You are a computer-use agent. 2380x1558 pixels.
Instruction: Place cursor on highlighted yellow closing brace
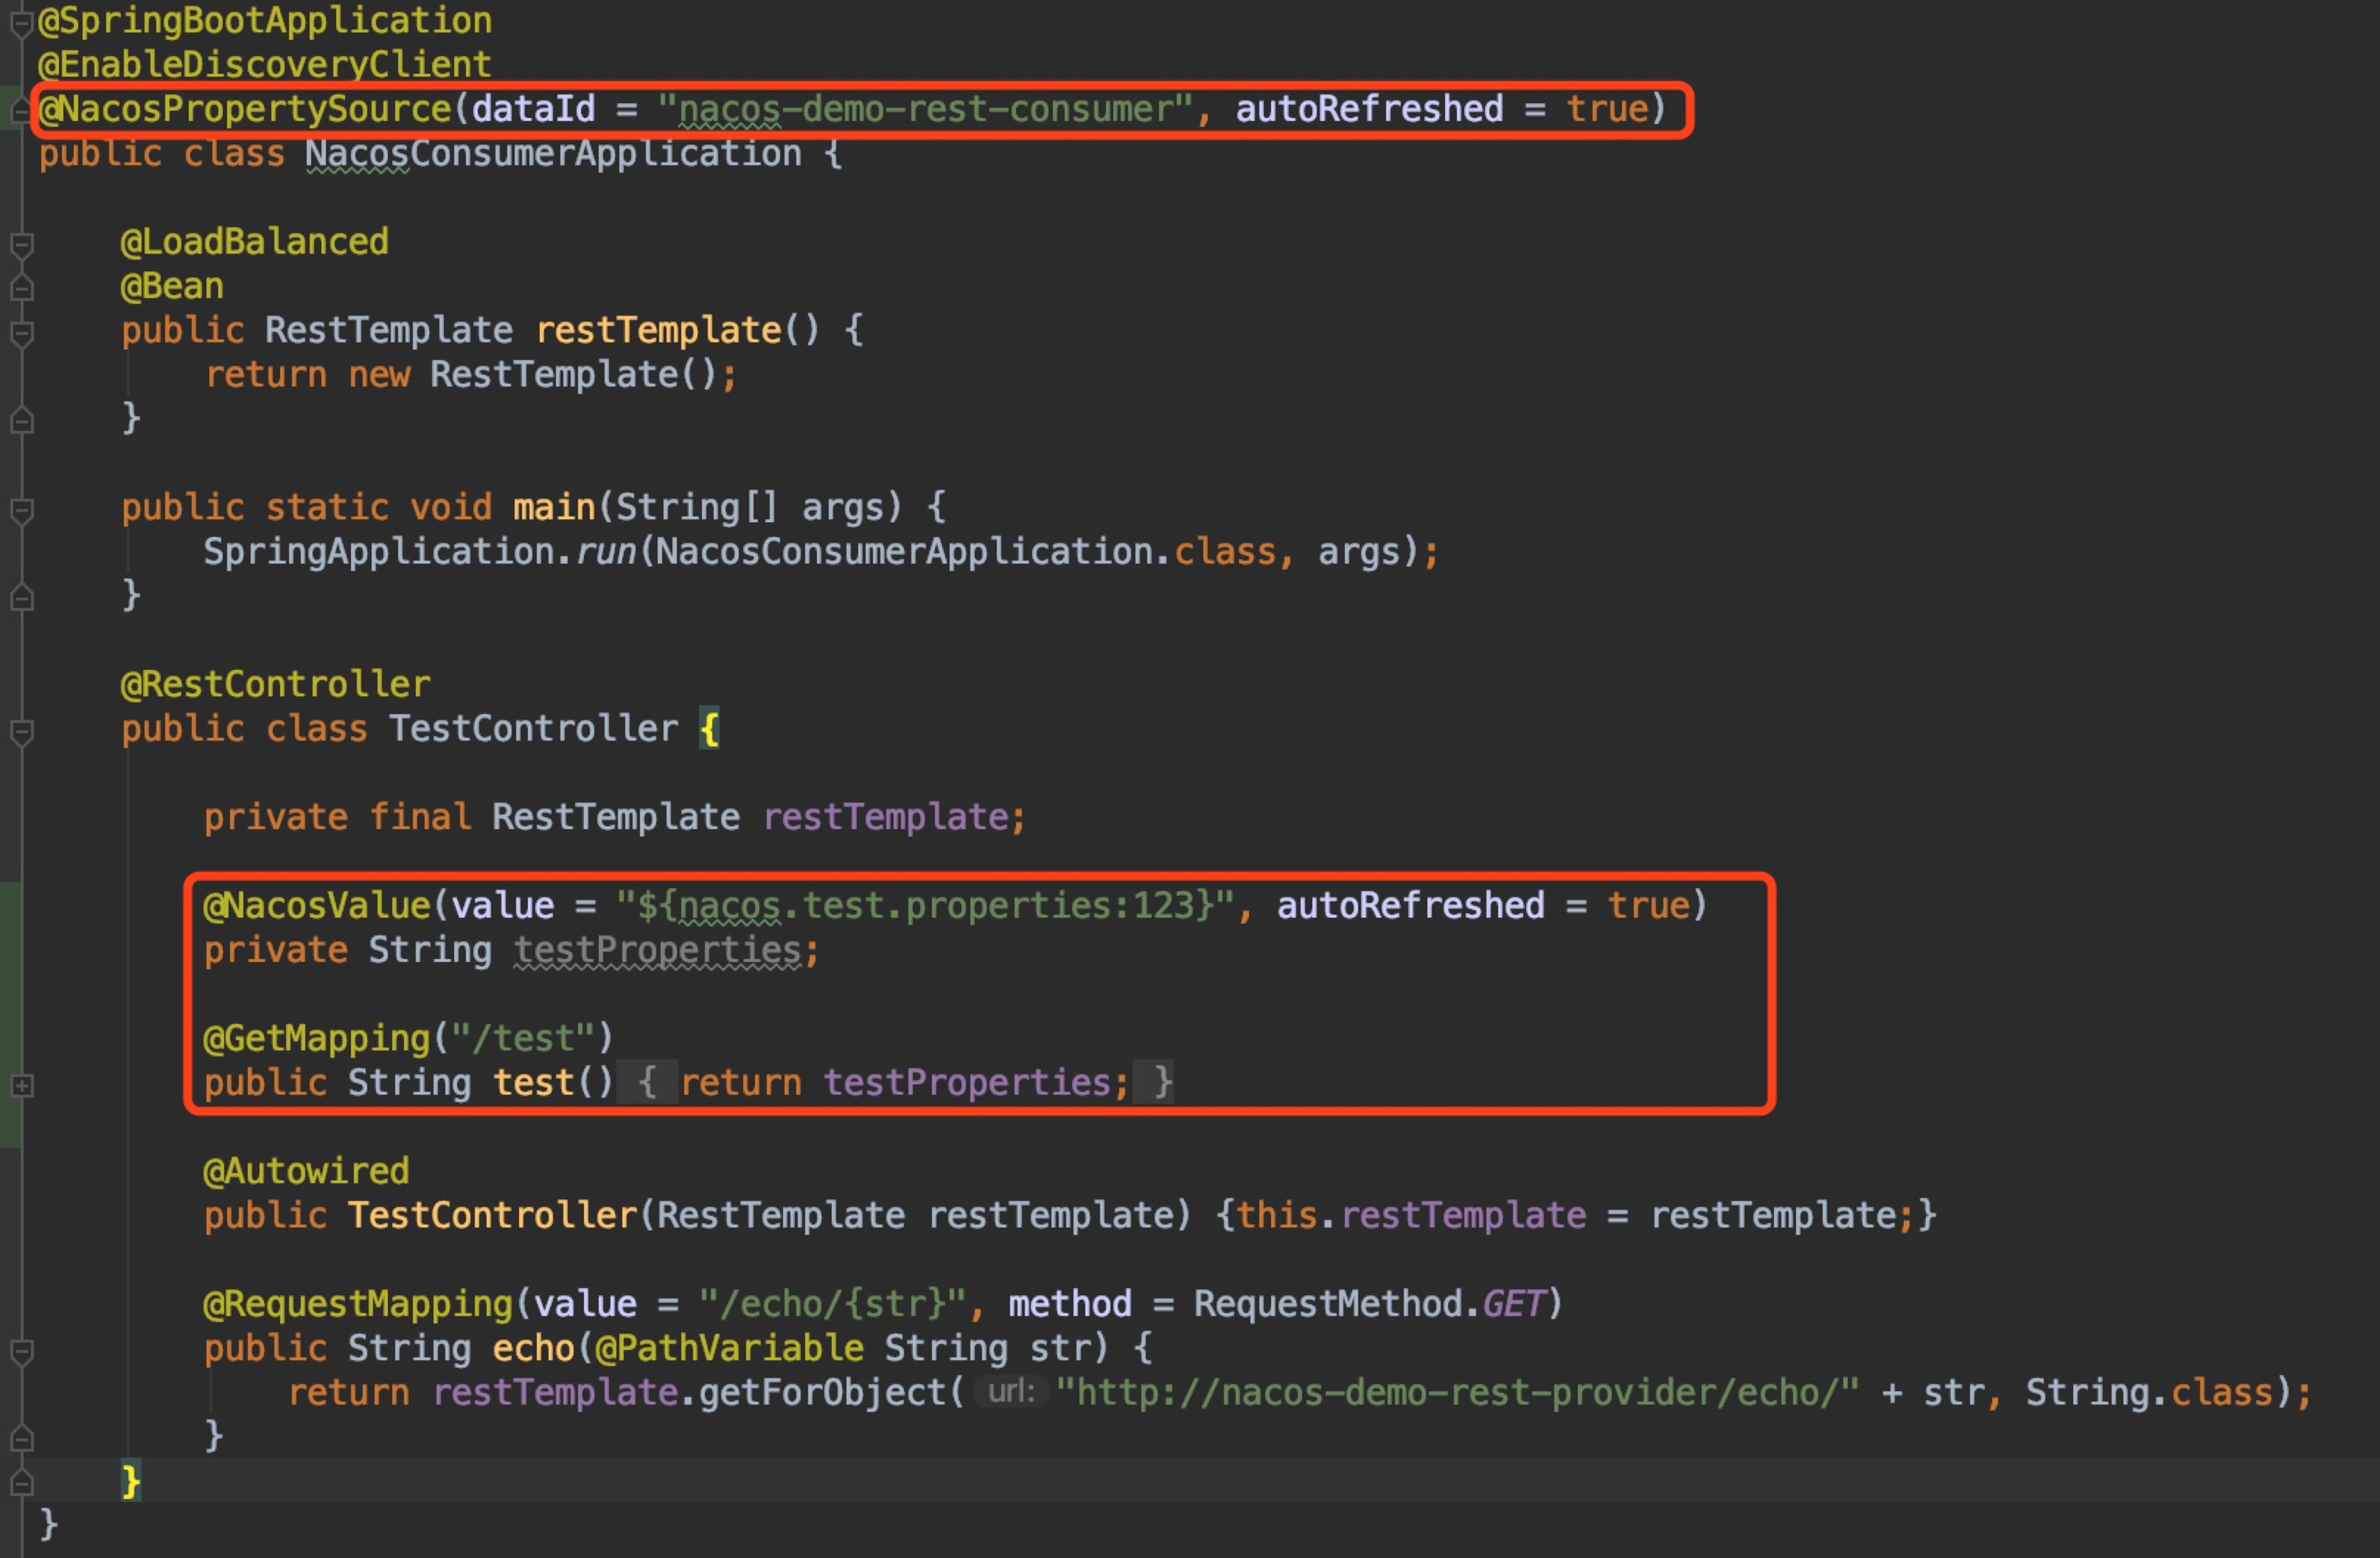click(x=130, y=1481)
